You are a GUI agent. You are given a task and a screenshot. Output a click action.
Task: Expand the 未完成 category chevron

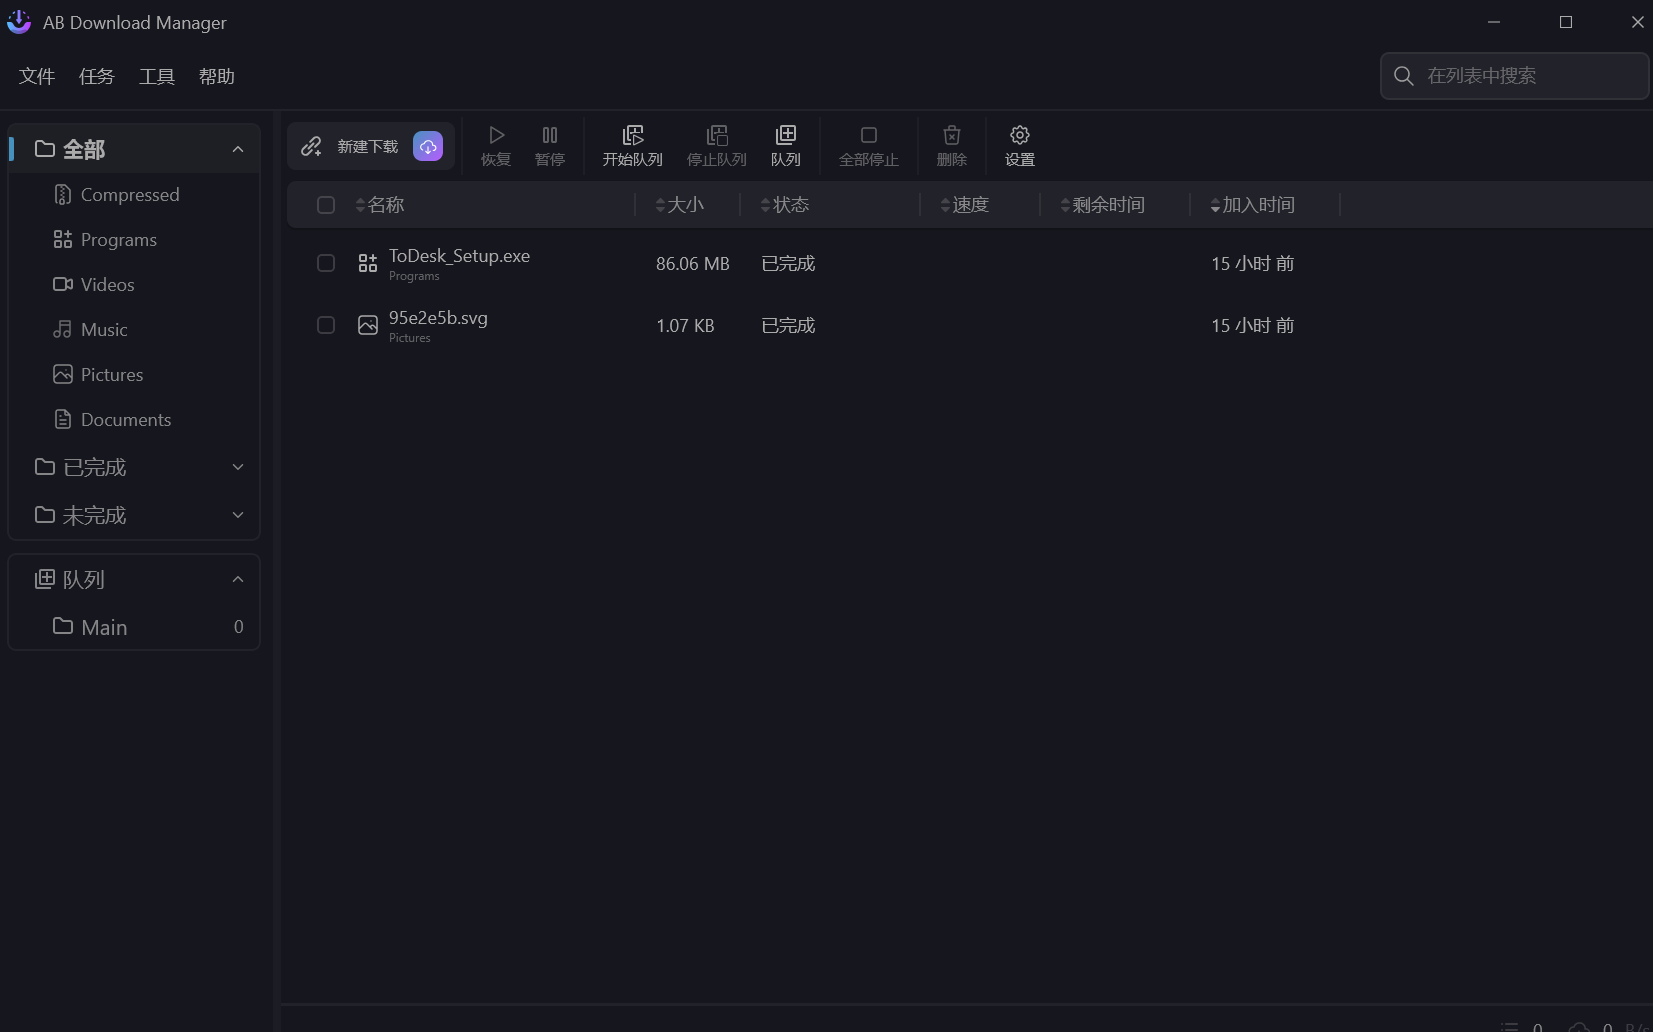point(238,515)
